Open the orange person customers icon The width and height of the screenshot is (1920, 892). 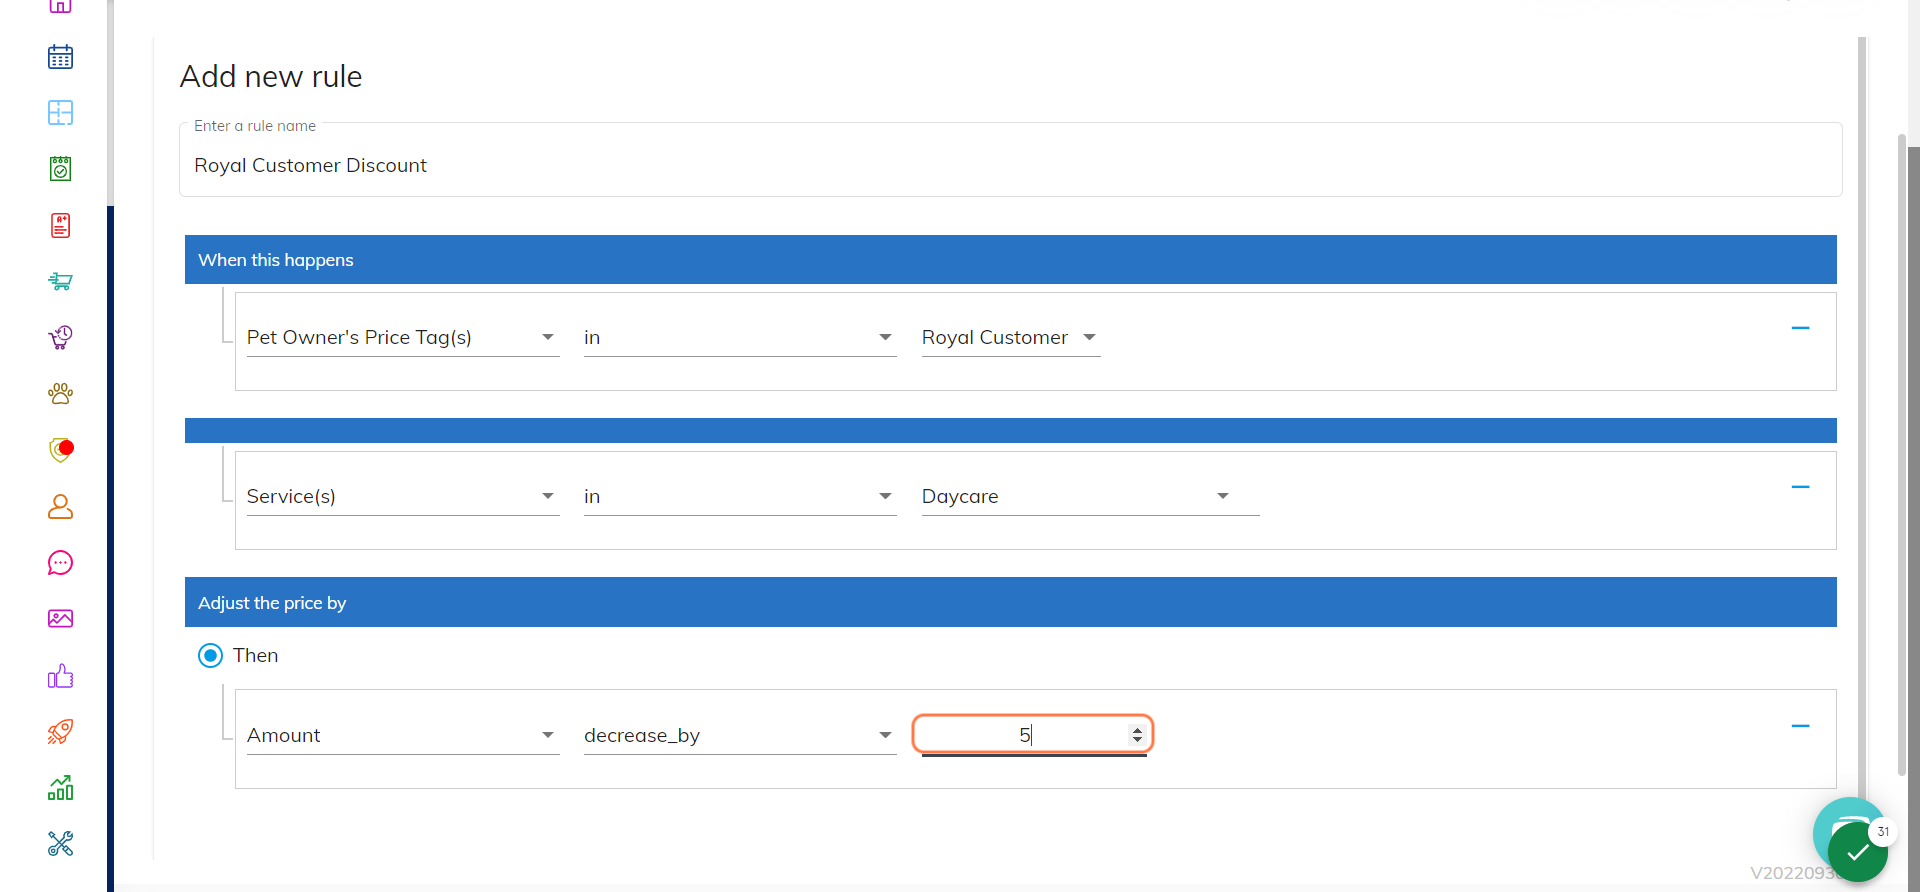point(60,507)
